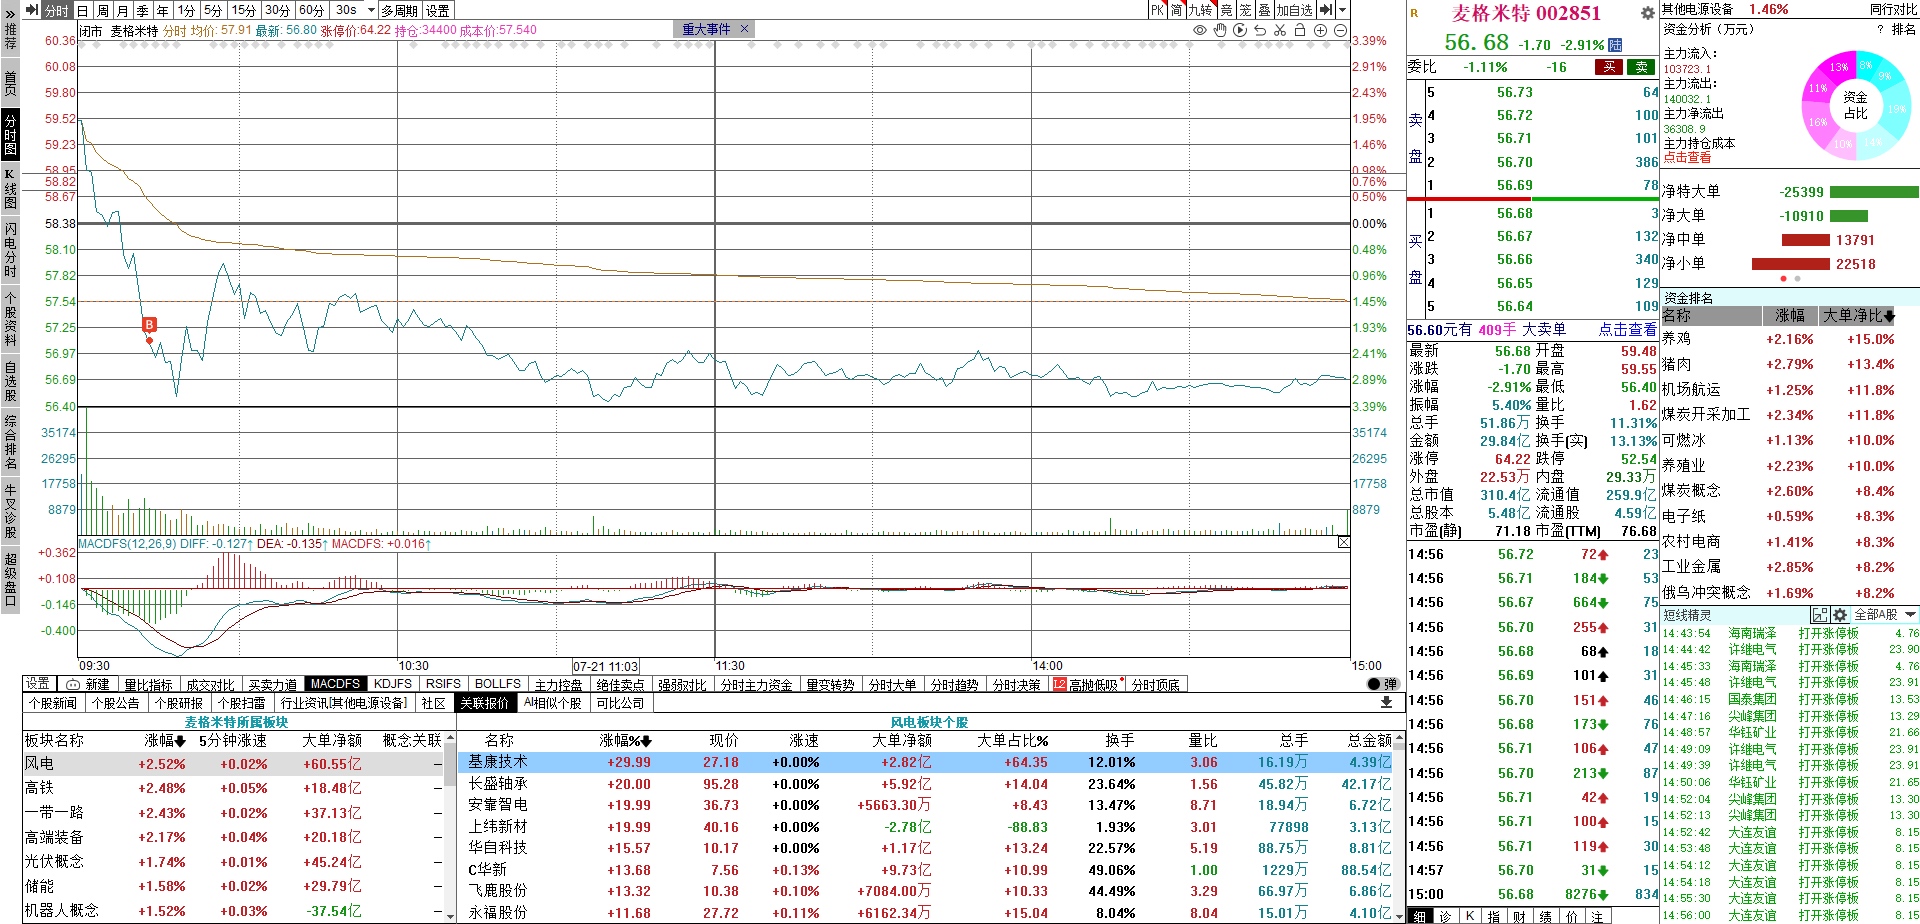Open the 多周期 multi-period view
Viewport: 1920px width, 924px height.
click(400, 10)
